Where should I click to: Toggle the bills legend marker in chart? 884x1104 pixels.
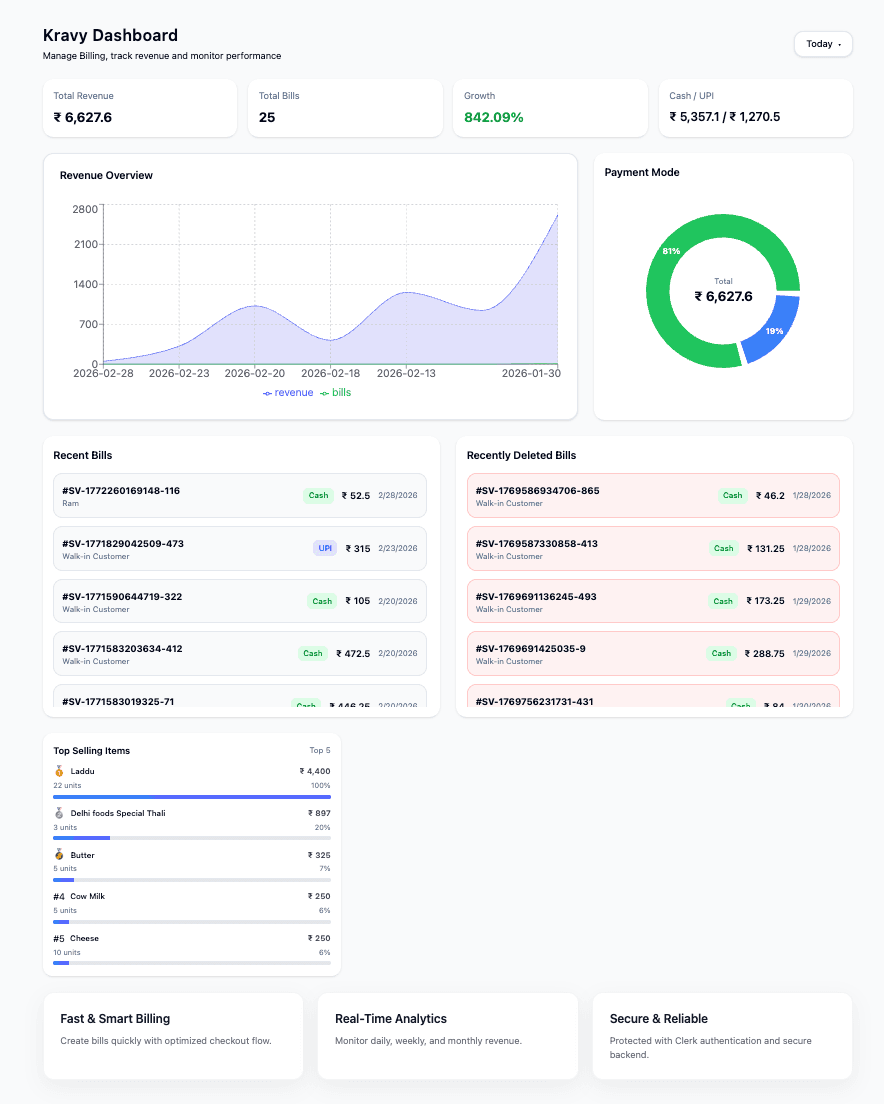click(324, 394)
